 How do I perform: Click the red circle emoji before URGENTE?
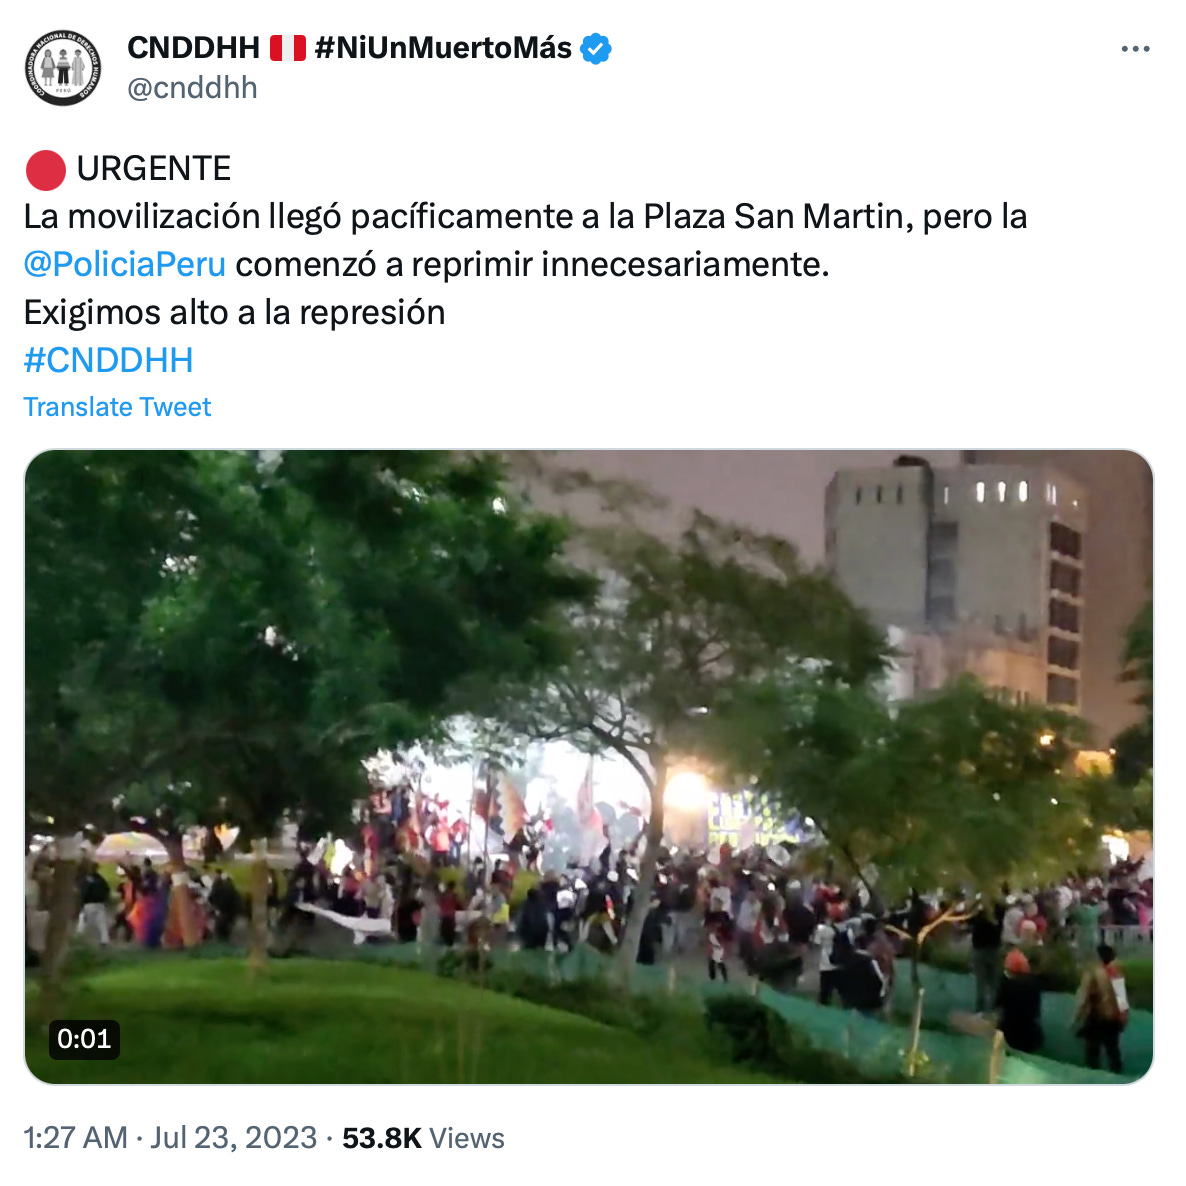tap(45, 169)
